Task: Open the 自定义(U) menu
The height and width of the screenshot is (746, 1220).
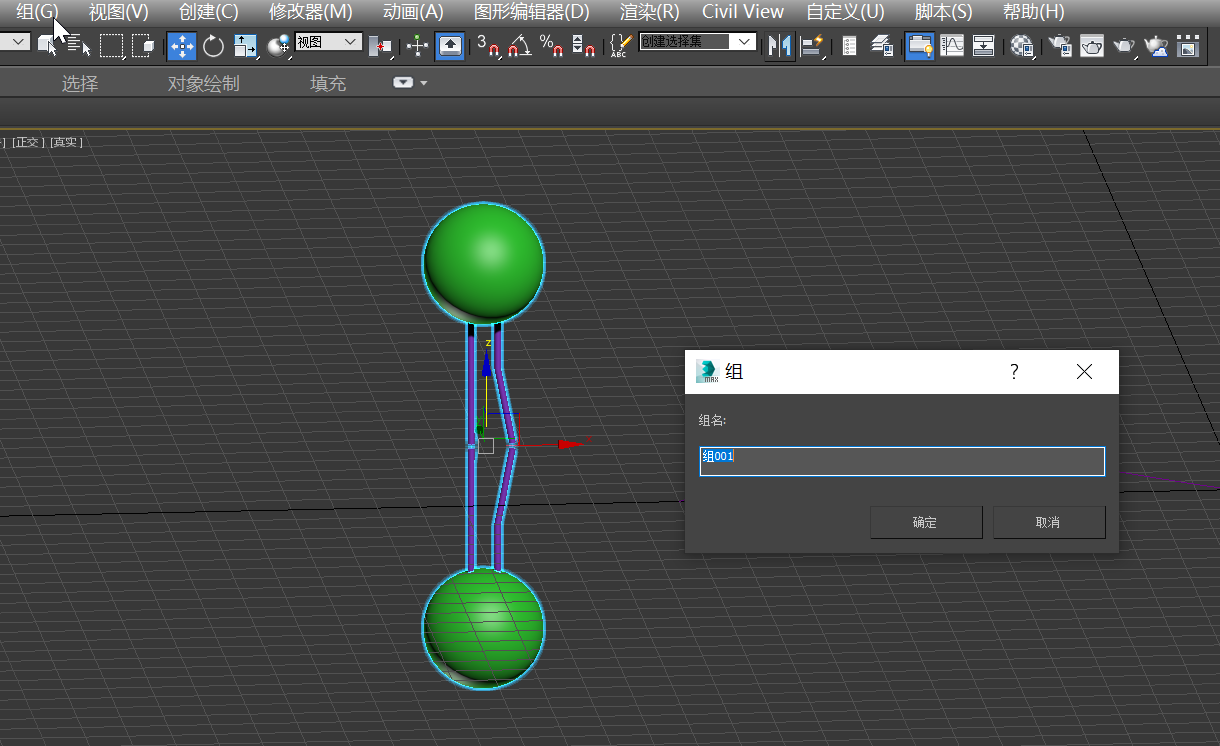Action: point(845,12)
